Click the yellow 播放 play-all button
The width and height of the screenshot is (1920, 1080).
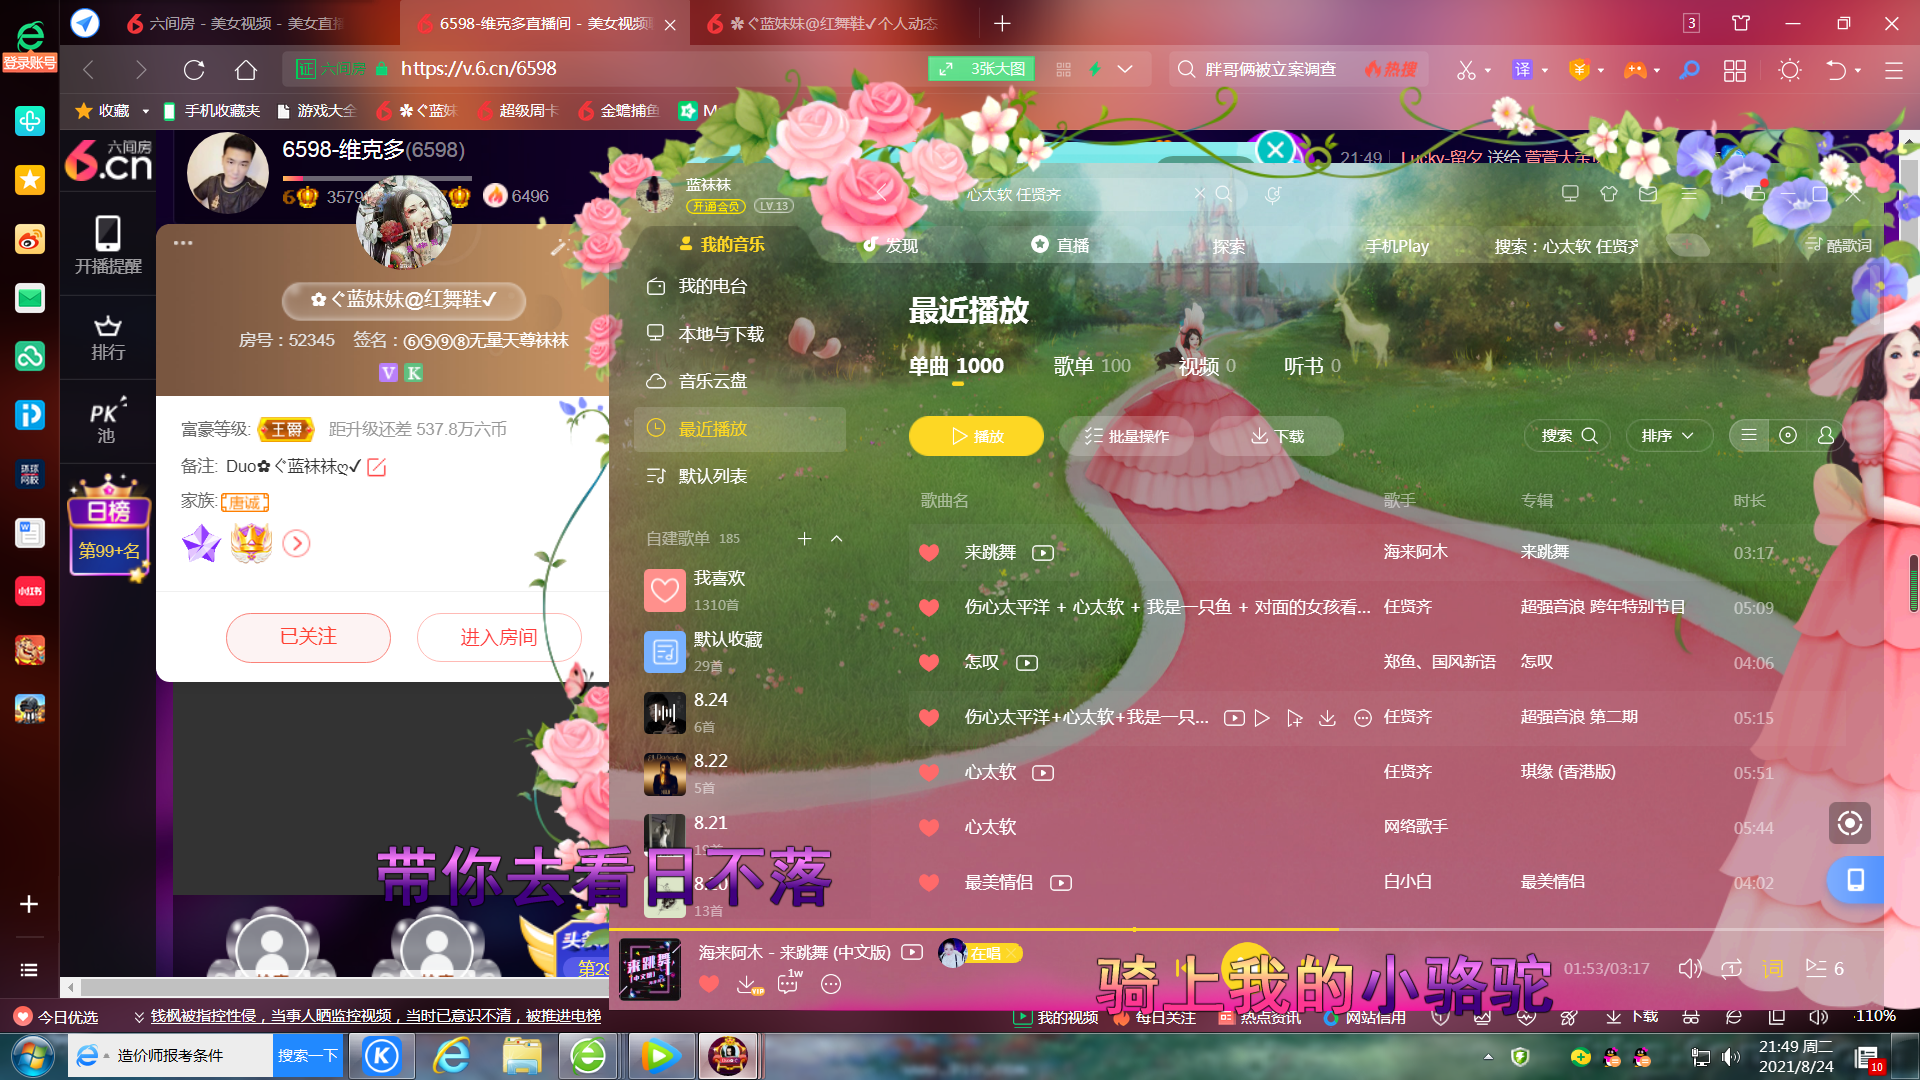tap(976, 436)
